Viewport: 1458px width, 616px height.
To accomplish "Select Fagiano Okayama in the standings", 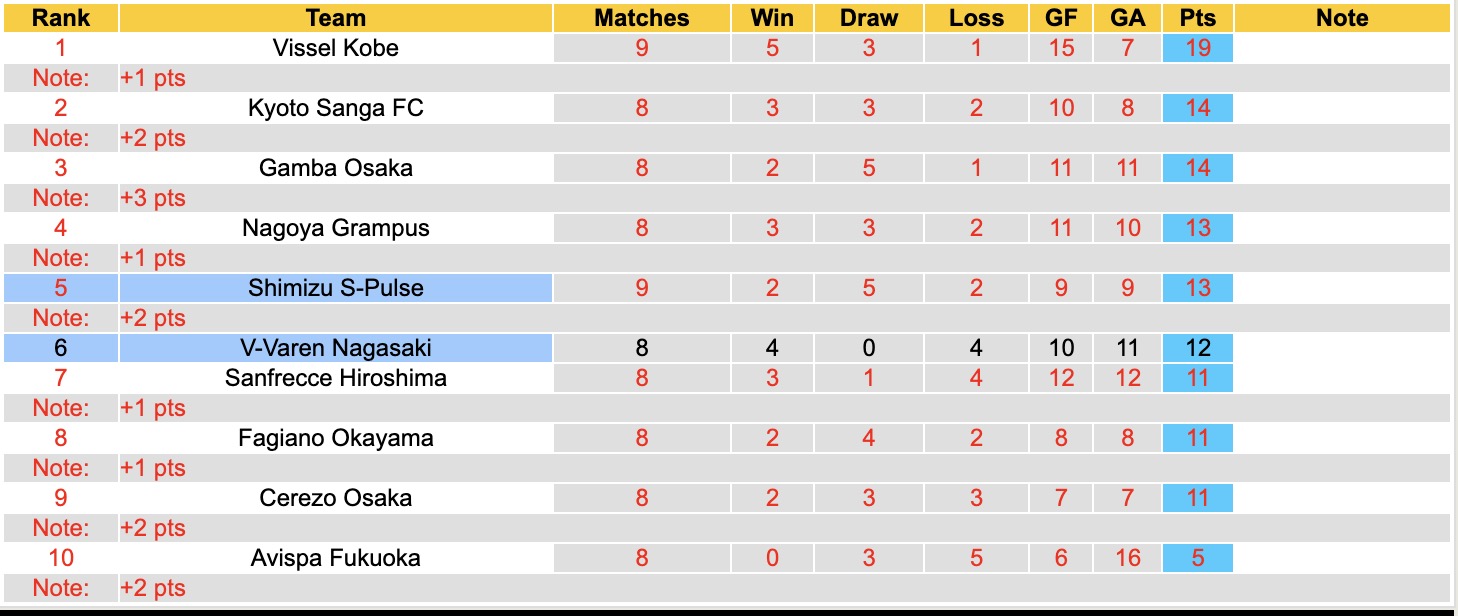I will (335, 438).
